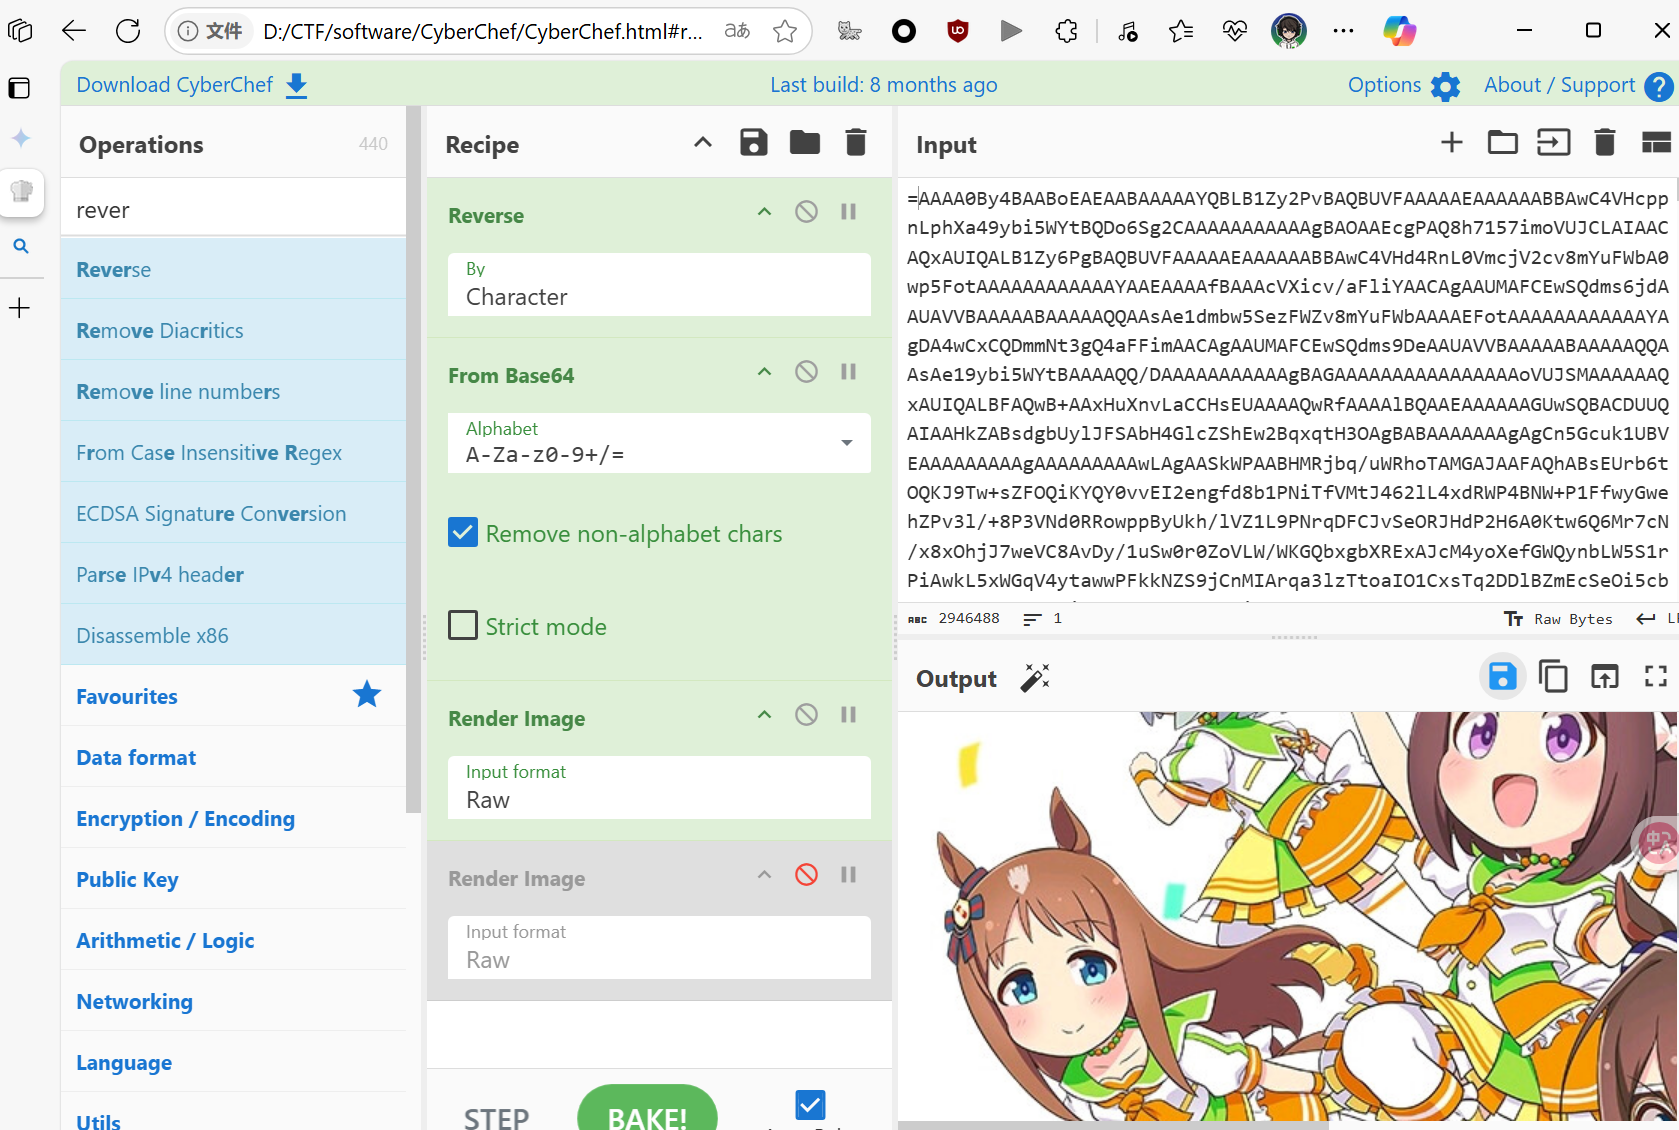Viewport: 1679px width, 1130px height.
Task: Clear the recipe with the trash icon
Action: coord(856,143)
